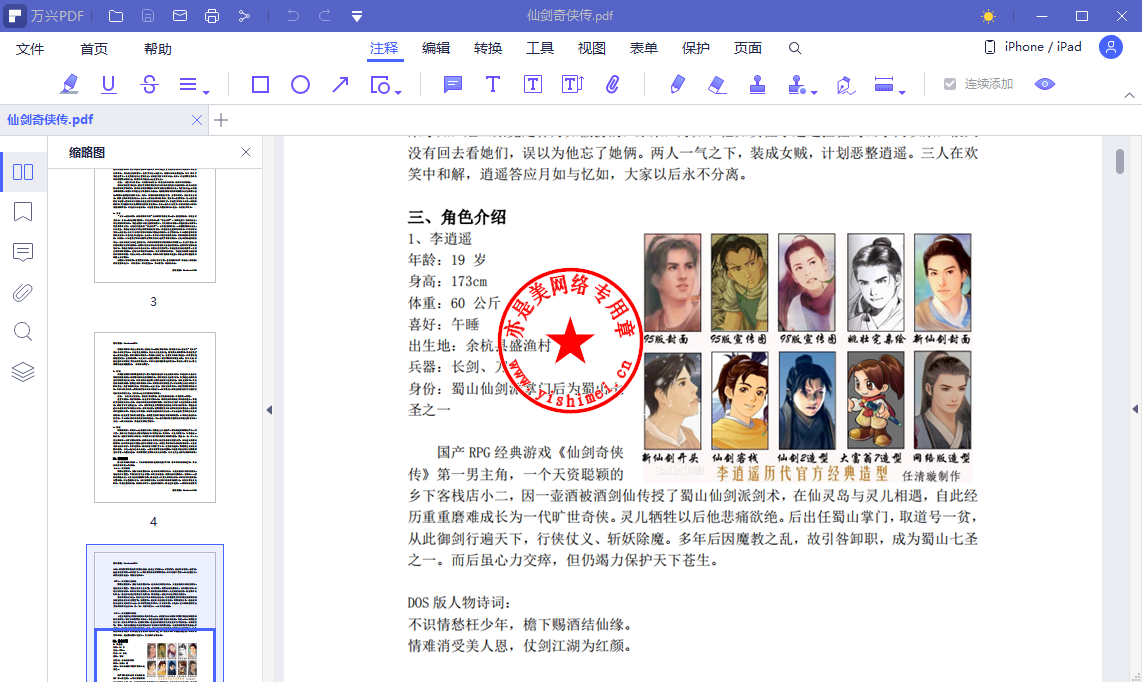Select the Stamp tool
1142x682 pixels.
click(x=757, y=85)
